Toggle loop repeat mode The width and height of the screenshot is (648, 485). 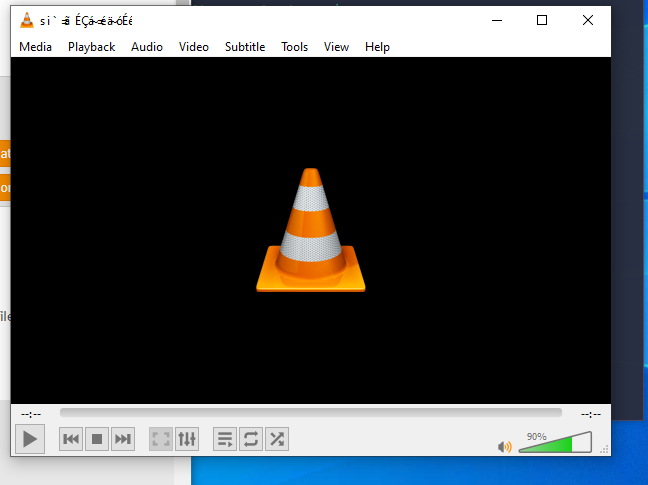click(x=251, y=439)
